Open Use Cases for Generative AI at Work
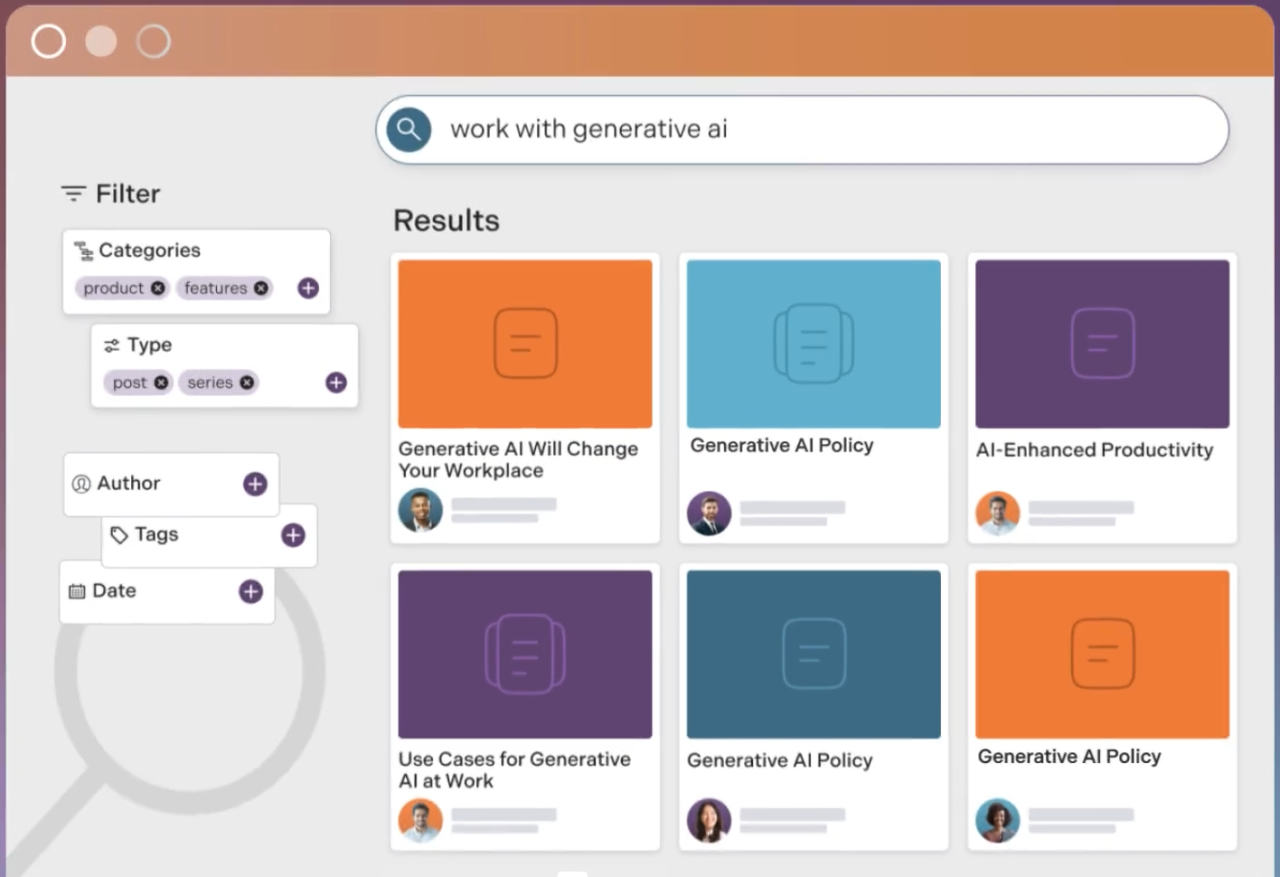Image resolution: width=1280 pixels, height=877 pixels. [x=514, y=770]
